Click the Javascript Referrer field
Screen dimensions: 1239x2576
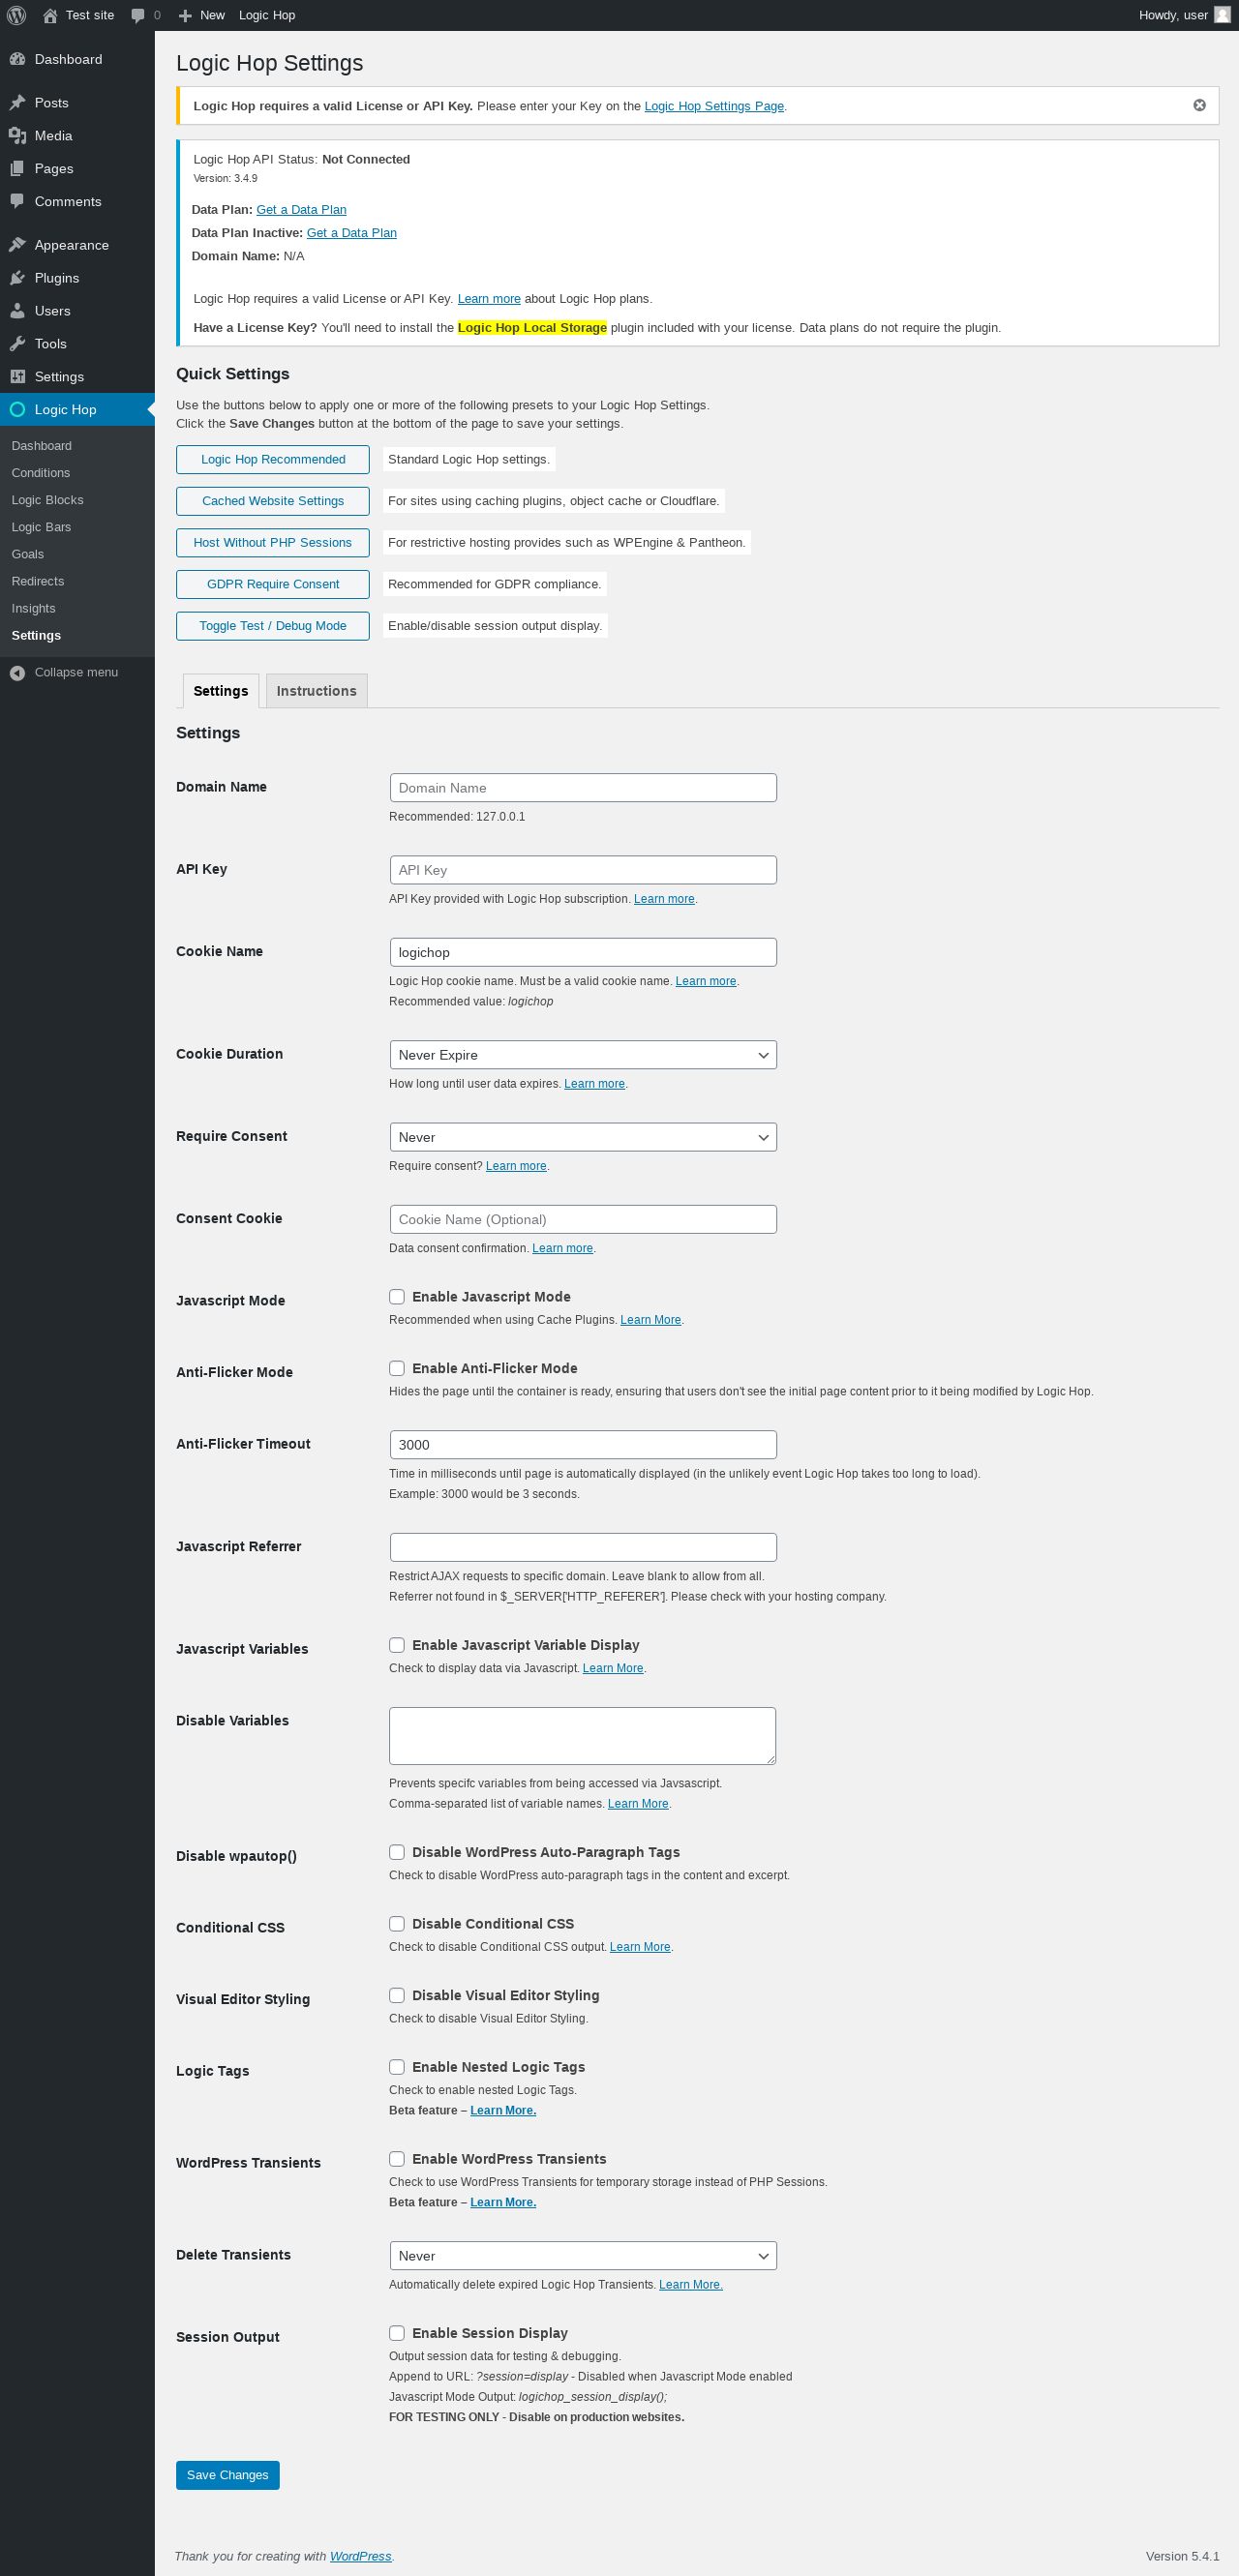(583, 1547)
